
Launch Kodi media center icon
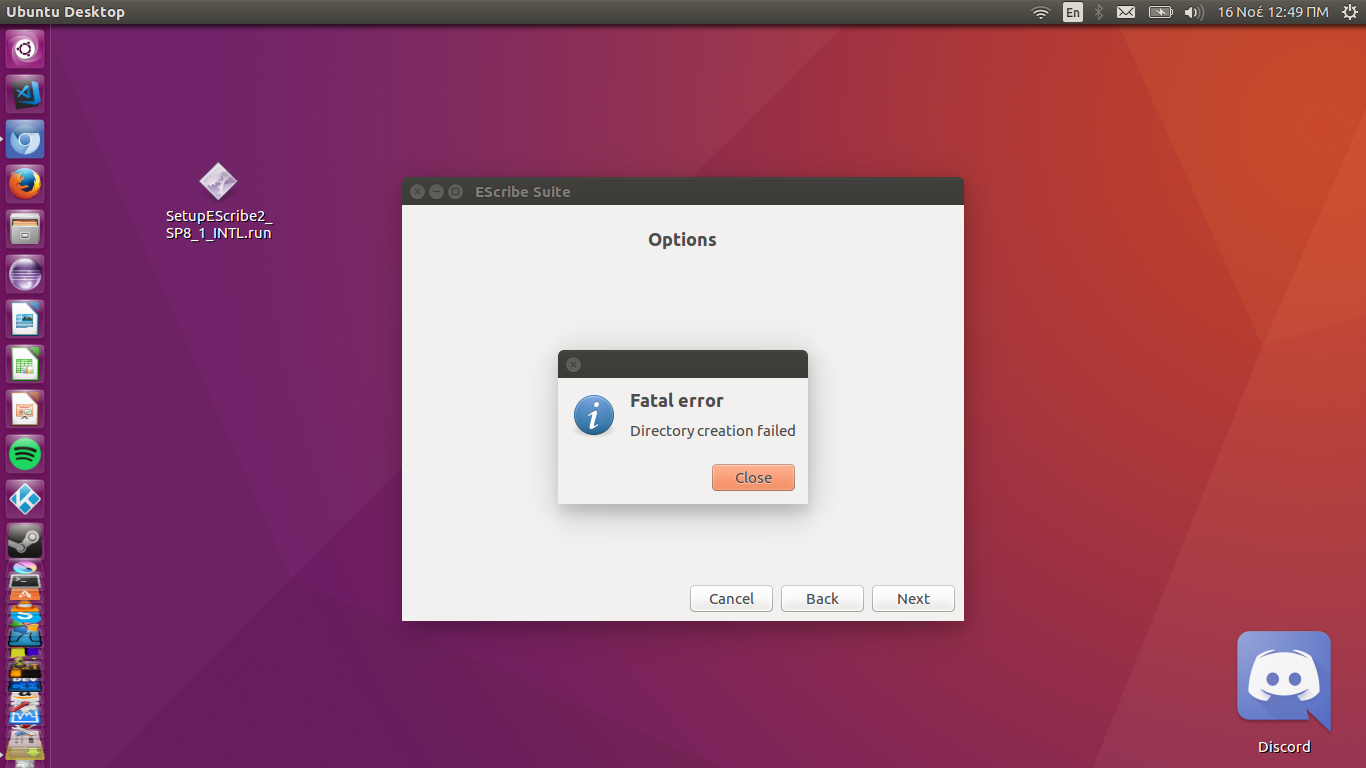pos(25,498)
